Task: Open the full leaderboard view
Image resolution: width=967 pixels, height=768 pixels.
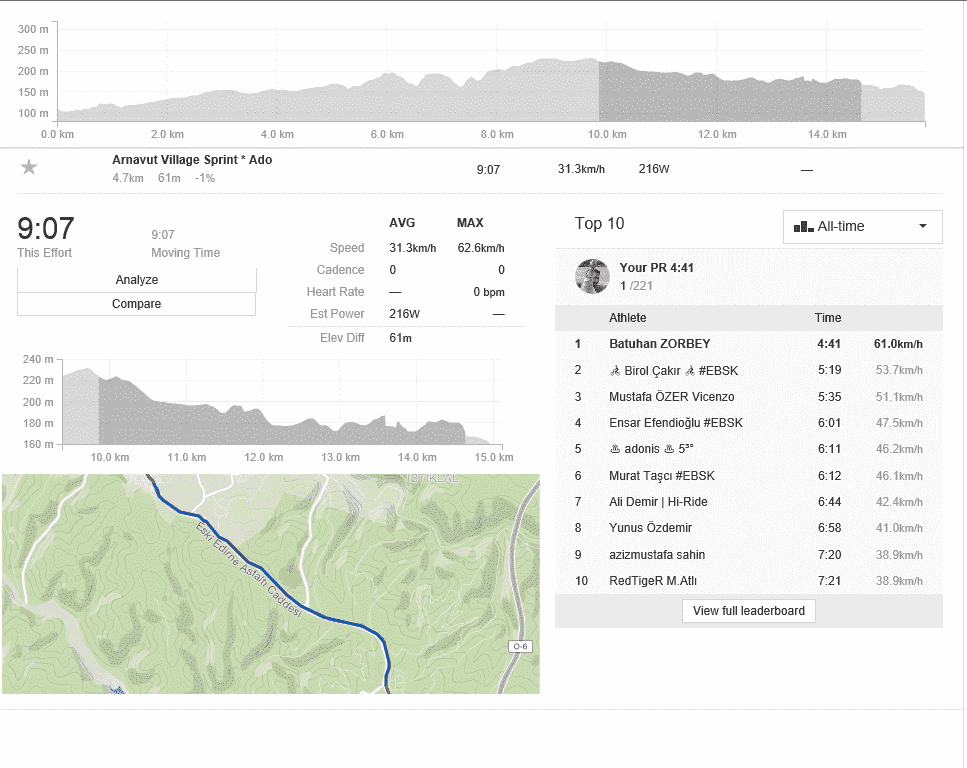Action: pos(749,611)
